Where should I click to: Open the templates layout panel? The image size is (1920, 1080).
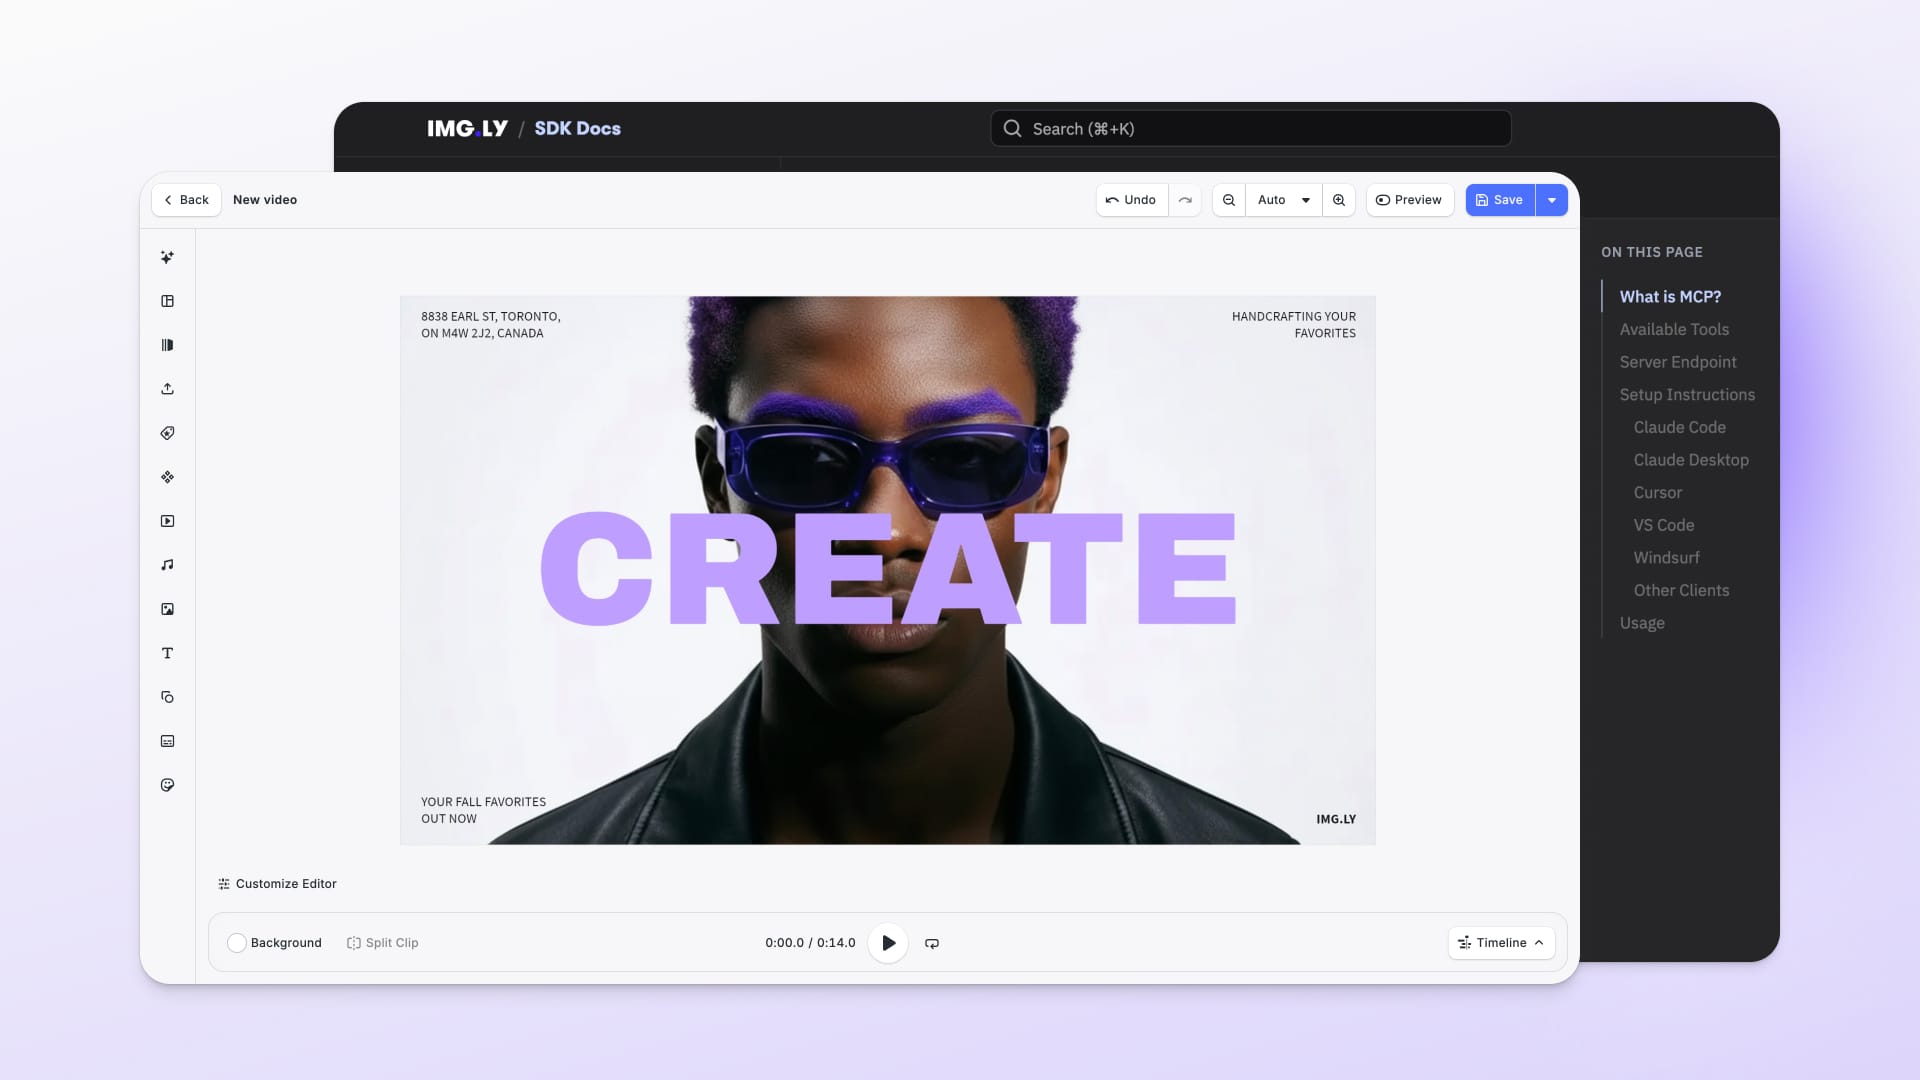167,301
